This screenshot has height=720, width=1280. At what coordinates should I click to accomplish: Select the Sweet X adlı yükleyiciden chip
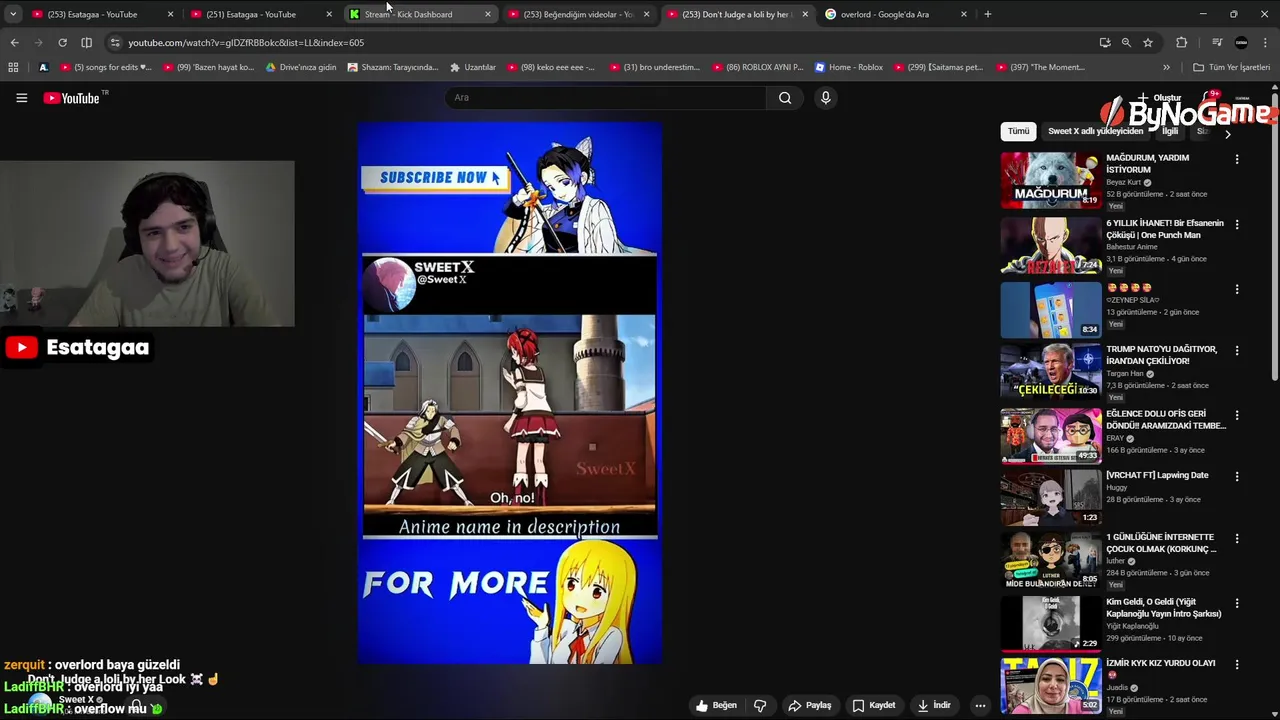tap(1095, 131)
